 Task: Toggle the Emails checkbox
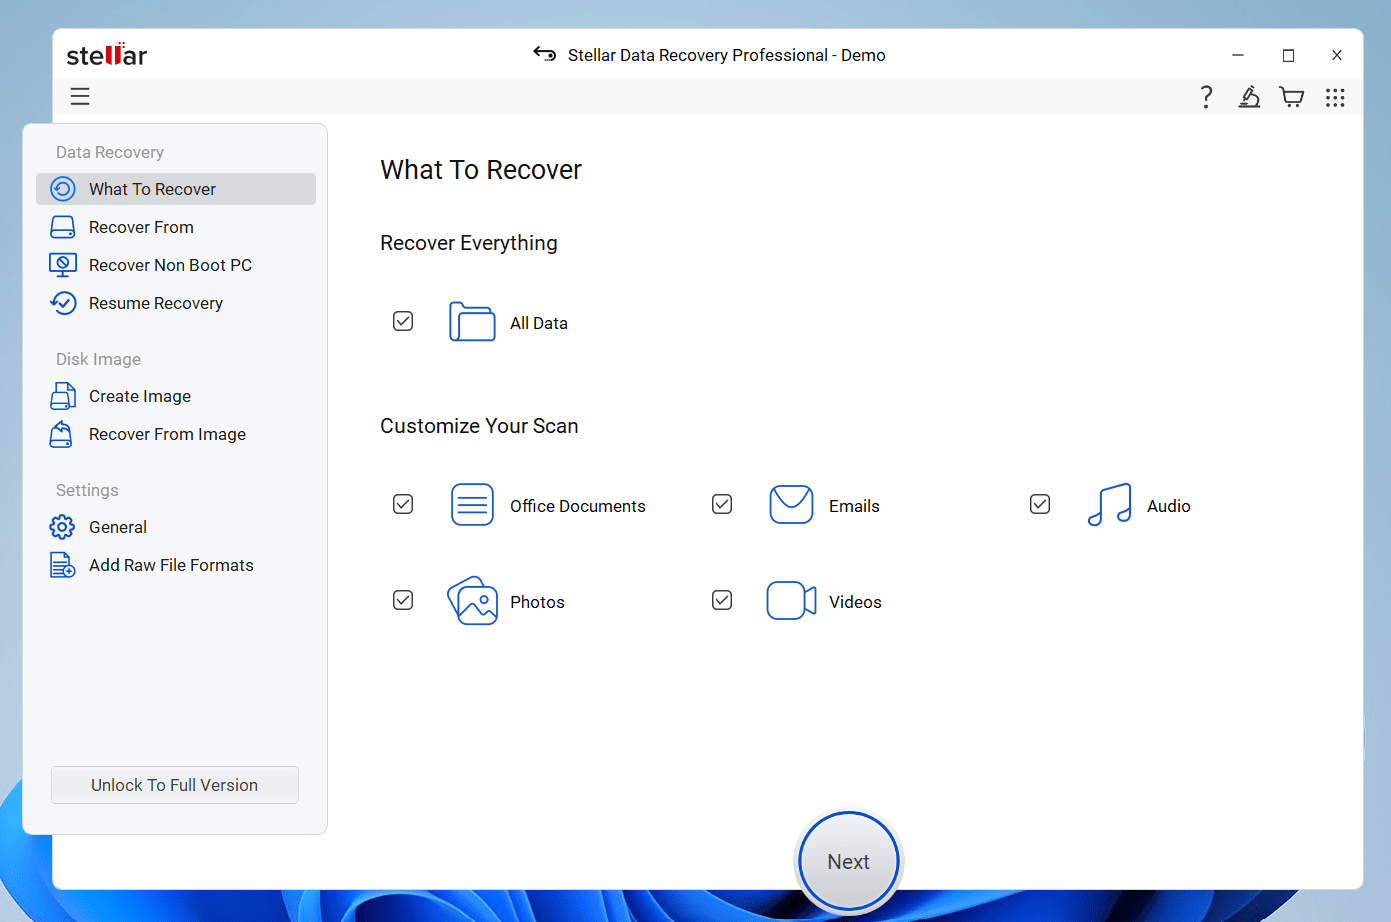tap(722, 504)
